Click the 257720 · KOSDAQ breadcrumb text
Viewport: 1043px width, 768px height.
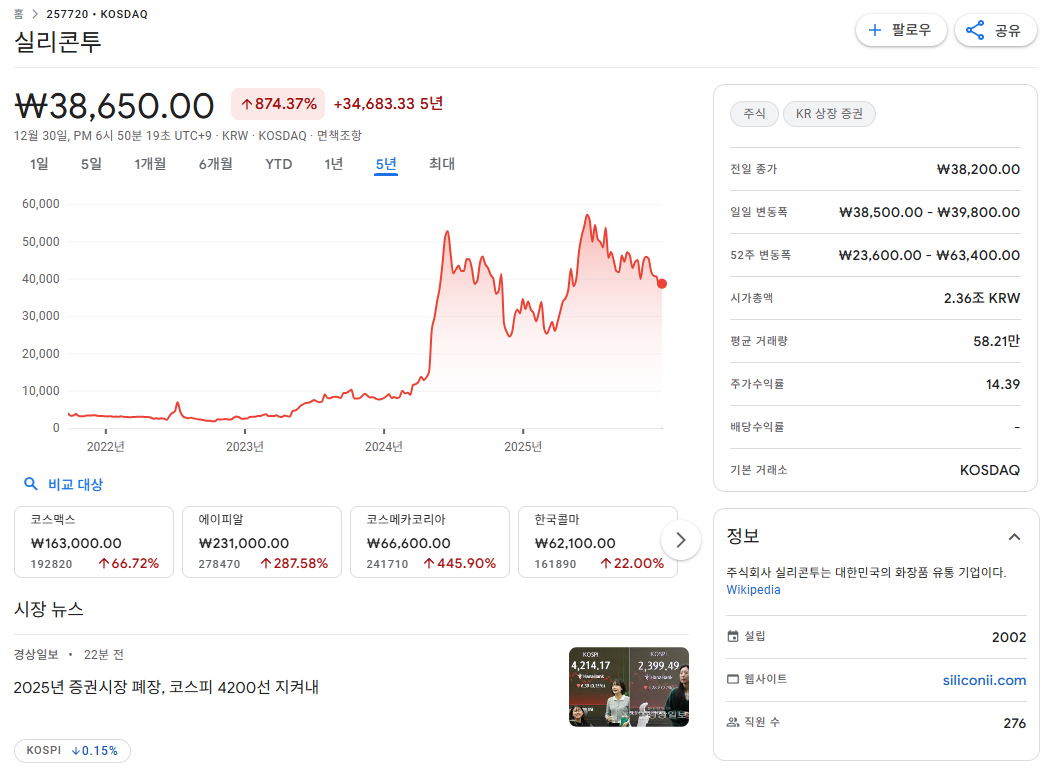97,14
